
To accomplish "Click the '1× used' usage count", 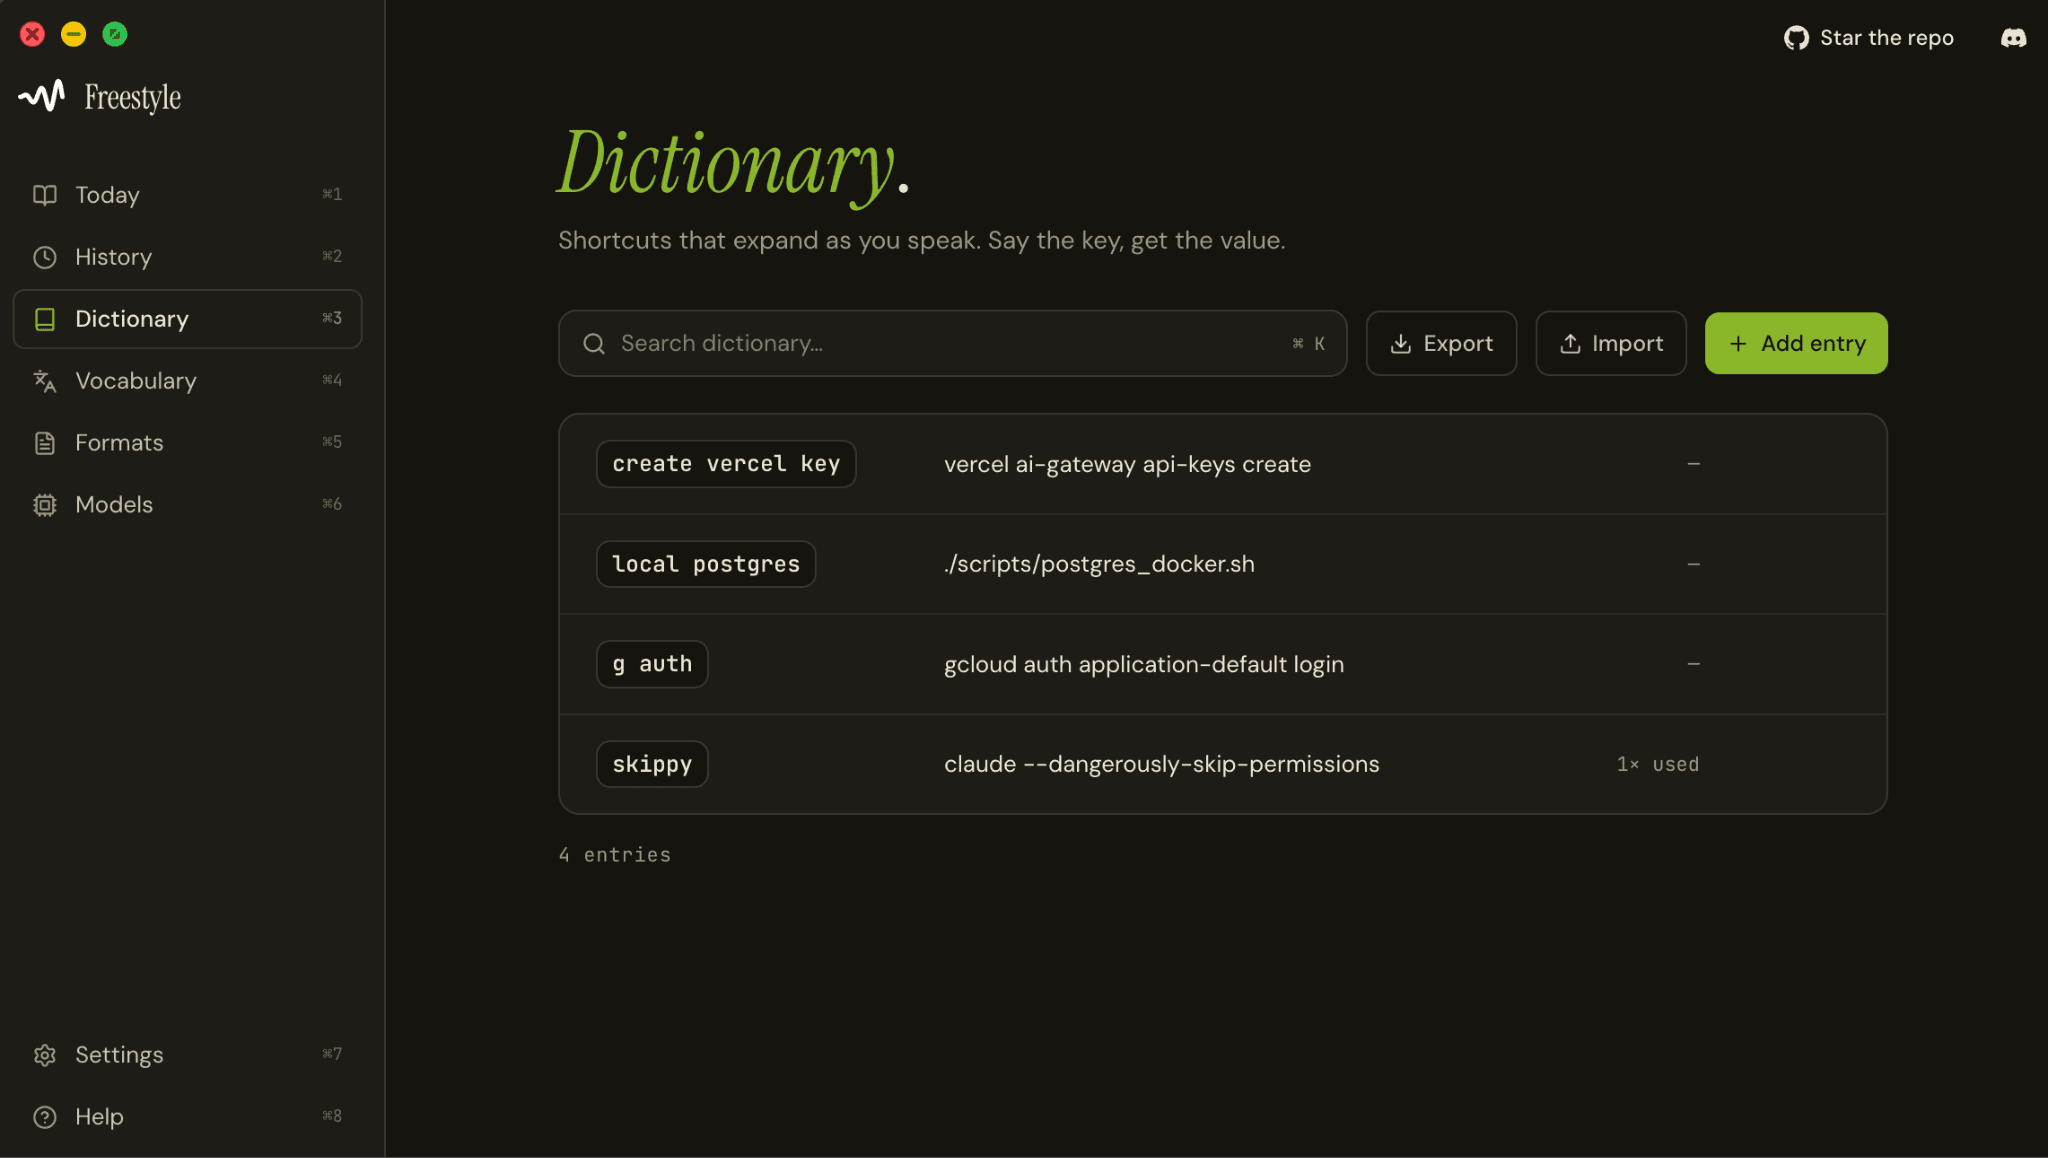I will [1657, 765].
